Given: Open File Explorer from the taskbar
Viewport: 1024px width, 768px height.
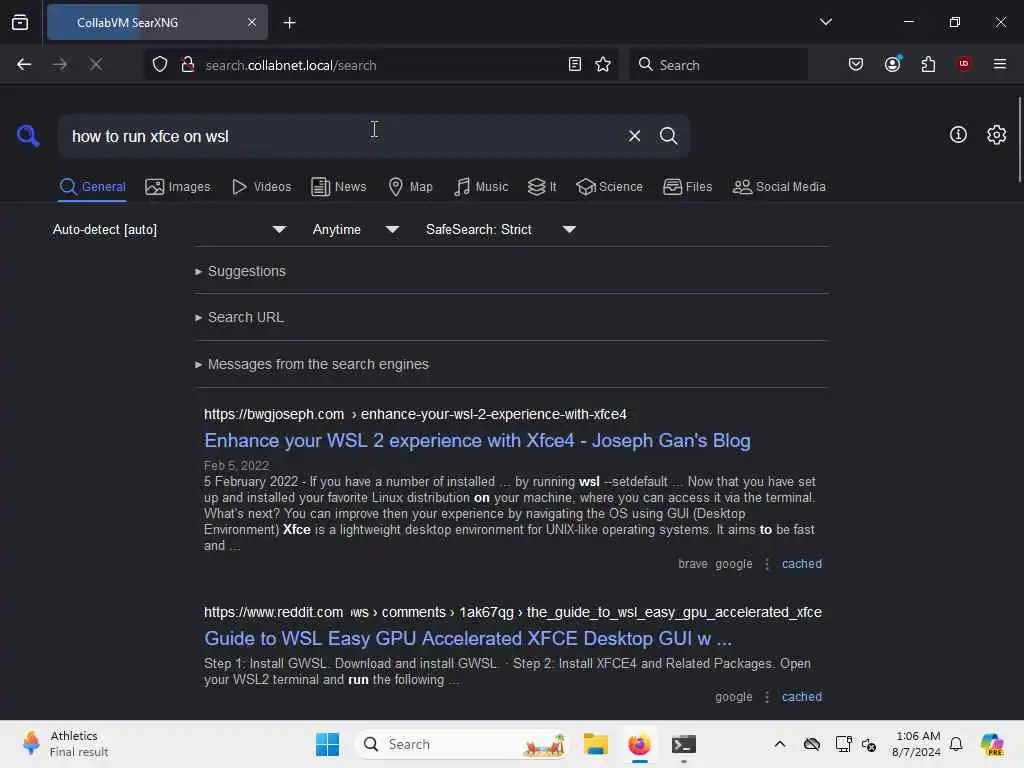Looking at the screenshot, I should click(x=596, y=744).
